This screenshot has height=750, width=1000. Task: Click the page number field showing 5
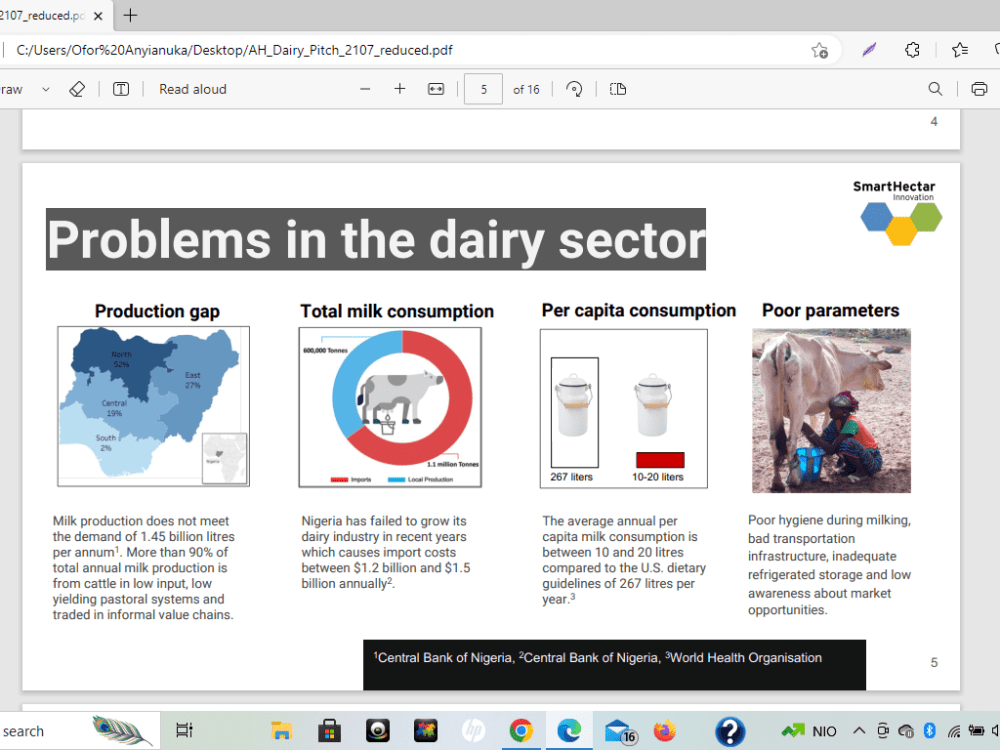coord(483,89)
